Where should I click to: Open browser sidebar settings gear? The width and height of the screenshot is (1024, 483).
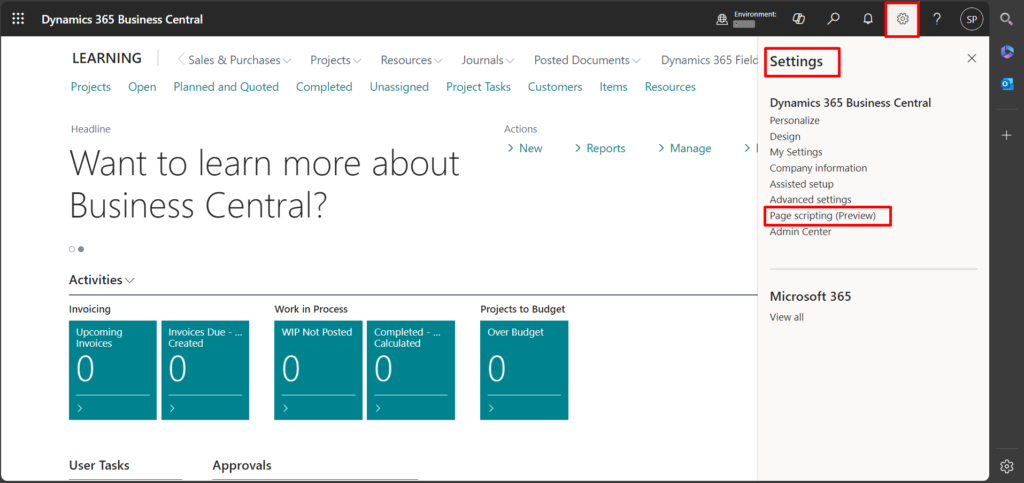1006,465
